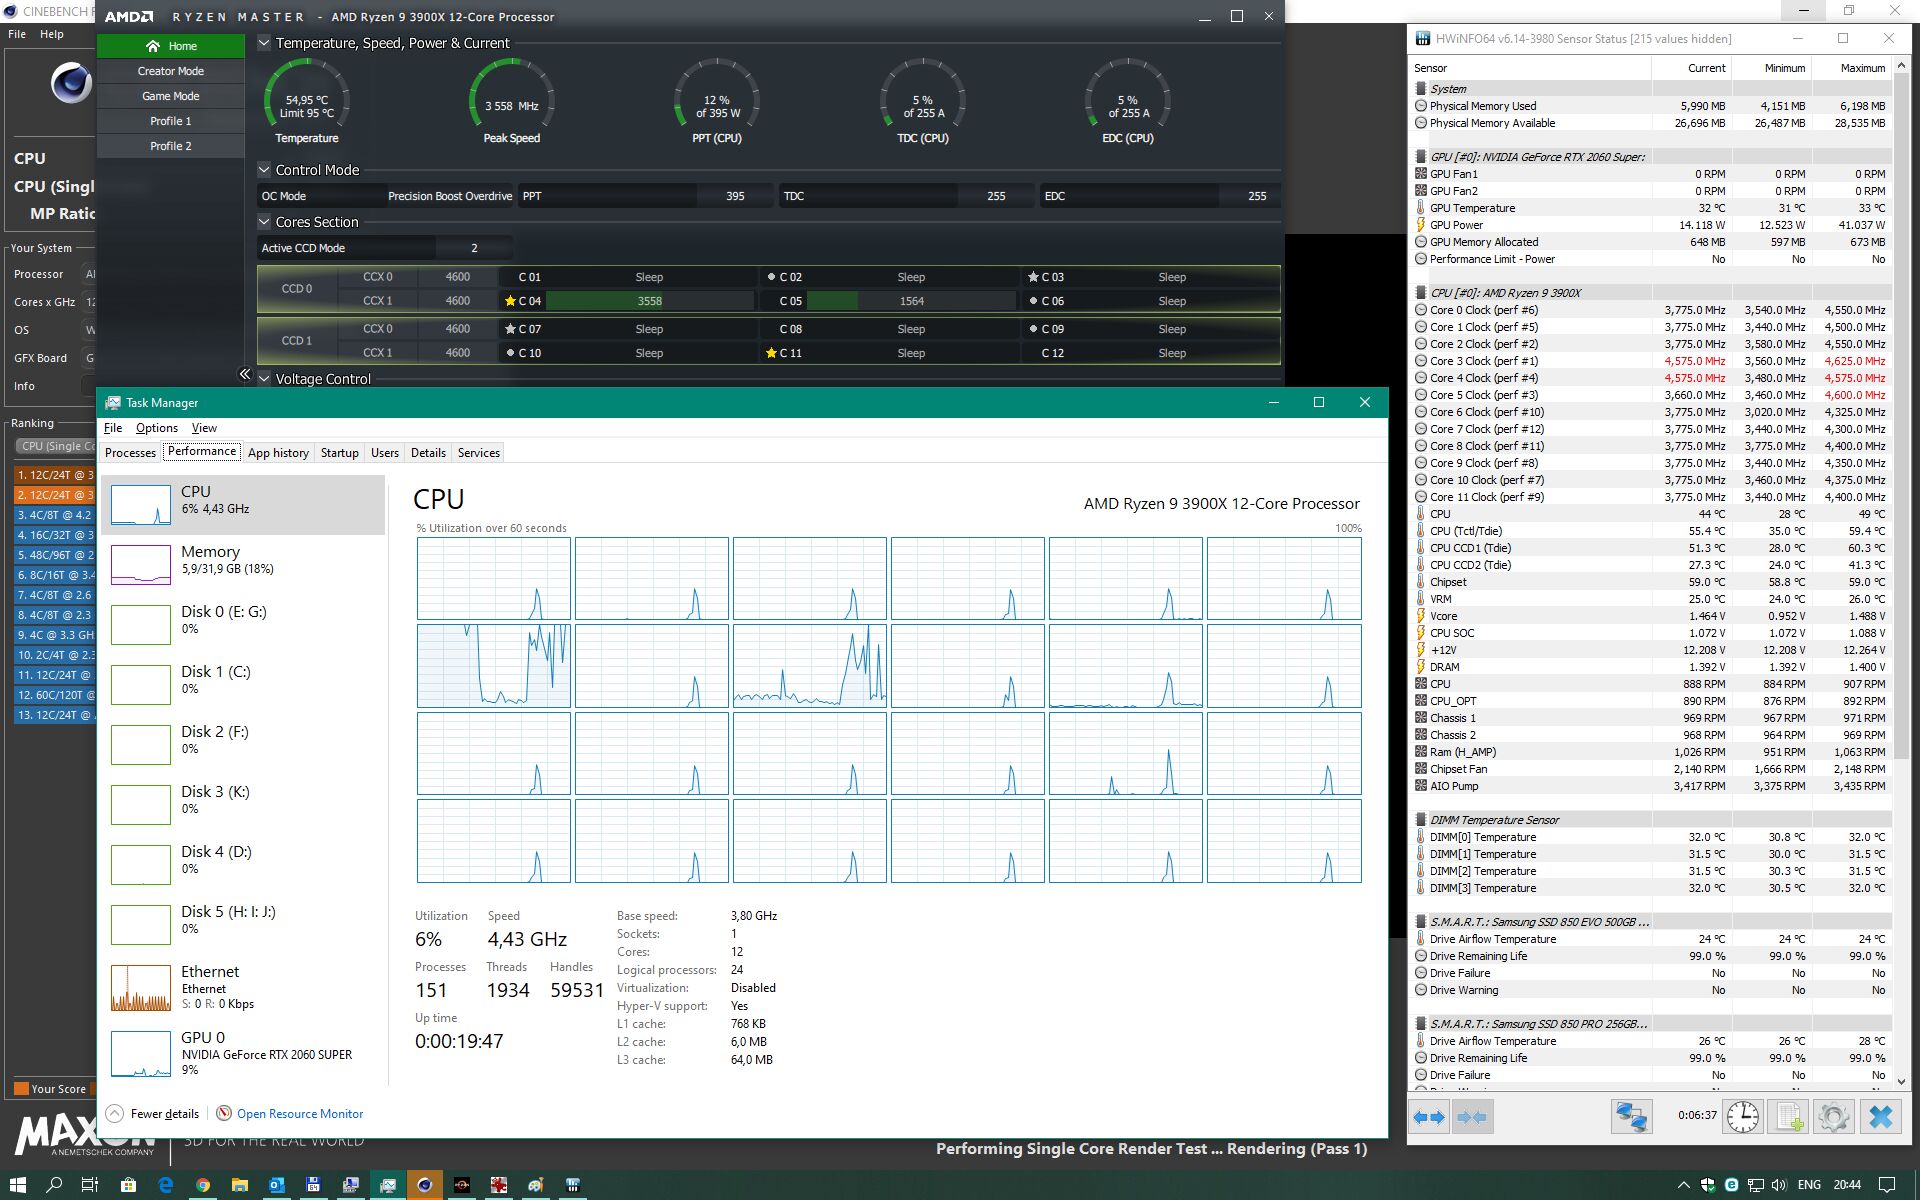The width and height of the screenshot is (1920, 1200).
Task: Switch to Details tab
Action: click(x=428, y=453)
